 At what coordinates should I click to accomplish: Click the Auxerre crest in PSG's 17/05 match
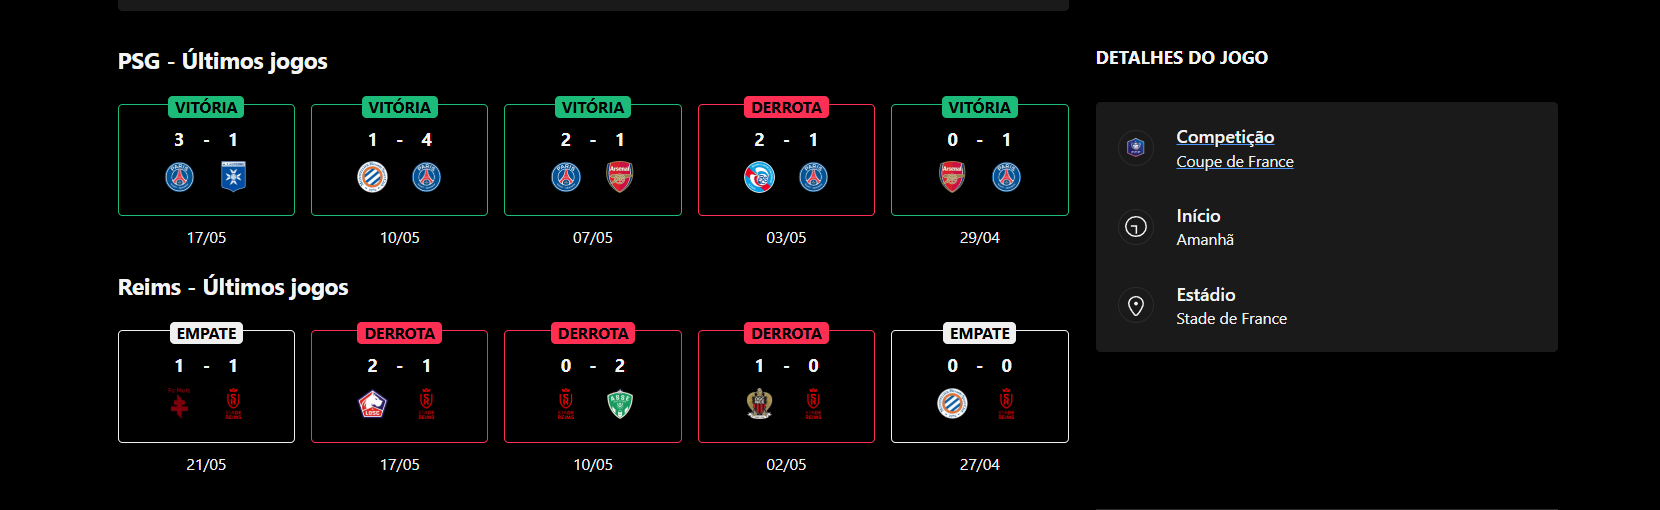[233, 177]
